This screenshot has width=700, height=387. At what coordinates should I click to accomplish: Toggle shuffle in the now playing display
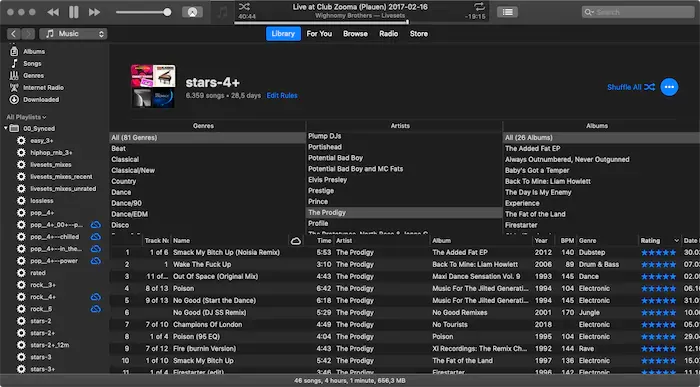tap(244, 6)
